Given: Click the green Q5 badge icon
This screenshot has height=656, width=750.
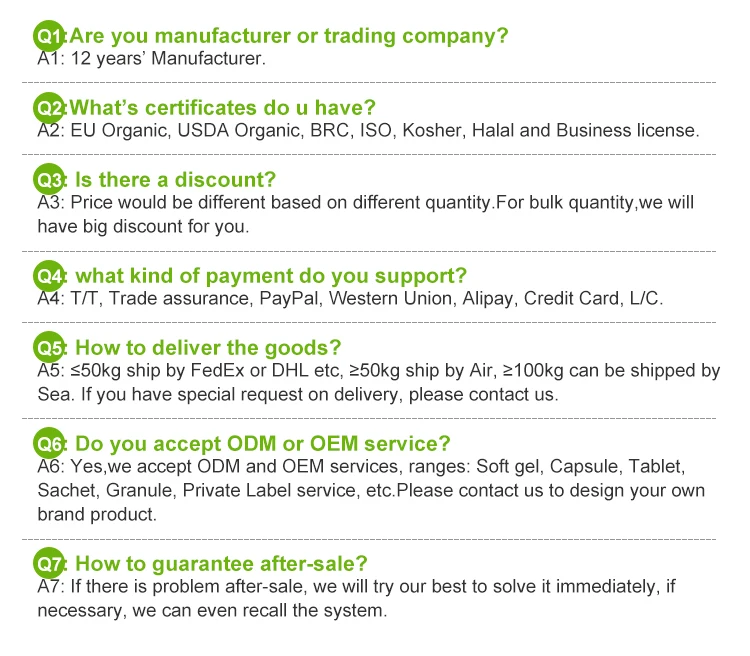Looking at the screenshot, I should pyautogui.click(x=50, y=348).
